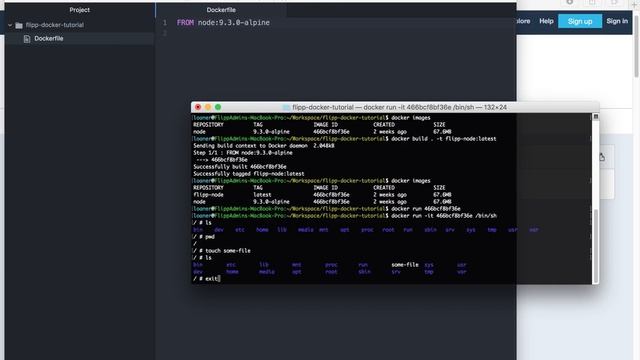Open the Help link in browser

(x=546, y=21)
